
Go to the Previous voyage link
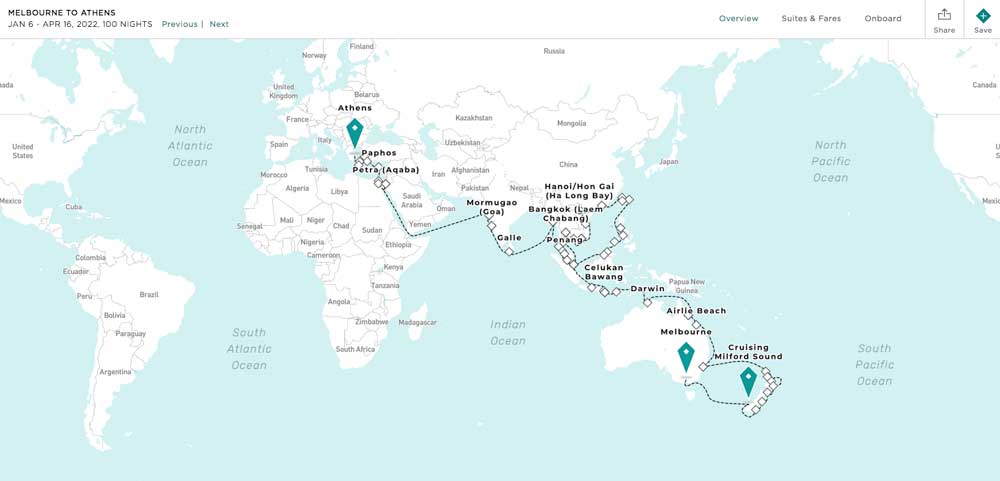coord(179,24)
